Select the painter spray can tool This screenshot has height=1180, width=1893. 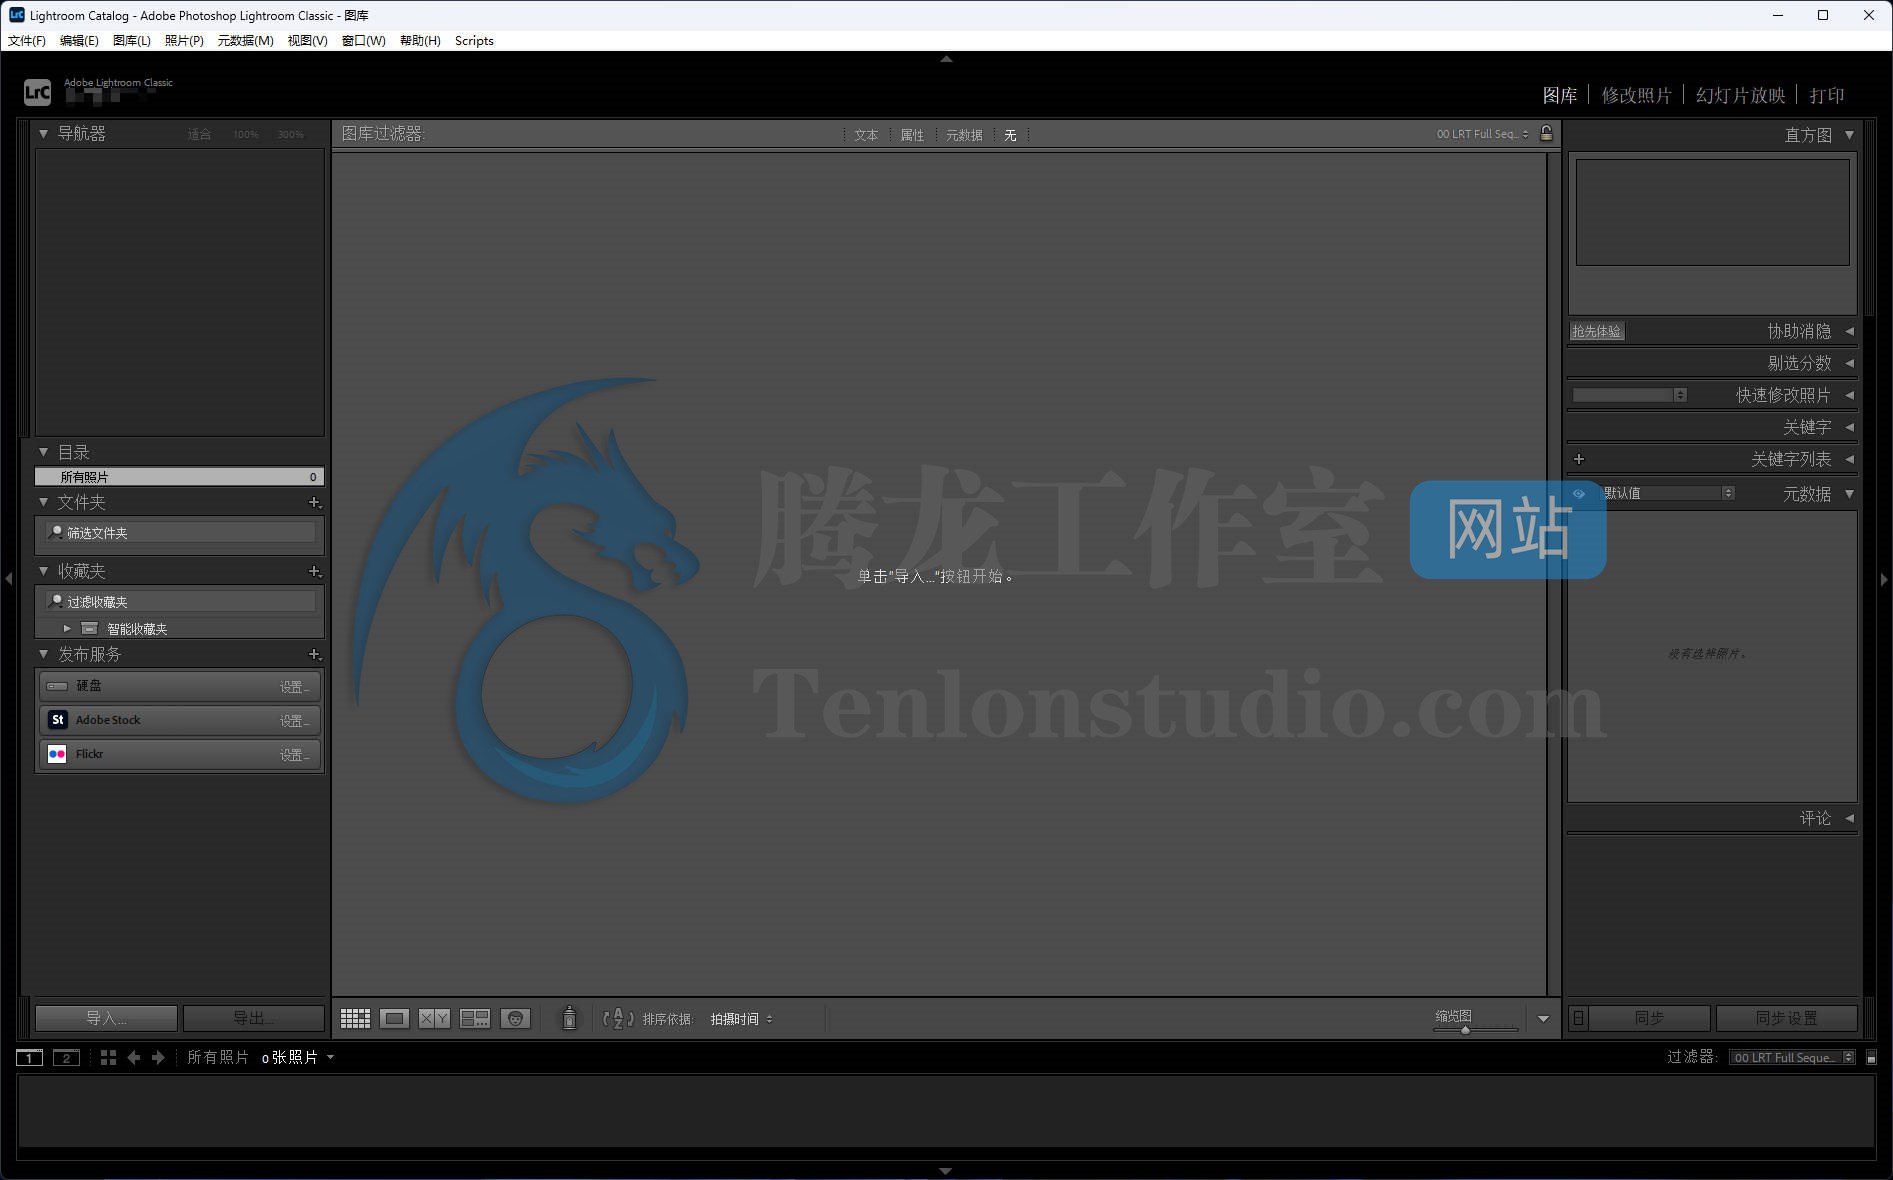click(569, 1018)
